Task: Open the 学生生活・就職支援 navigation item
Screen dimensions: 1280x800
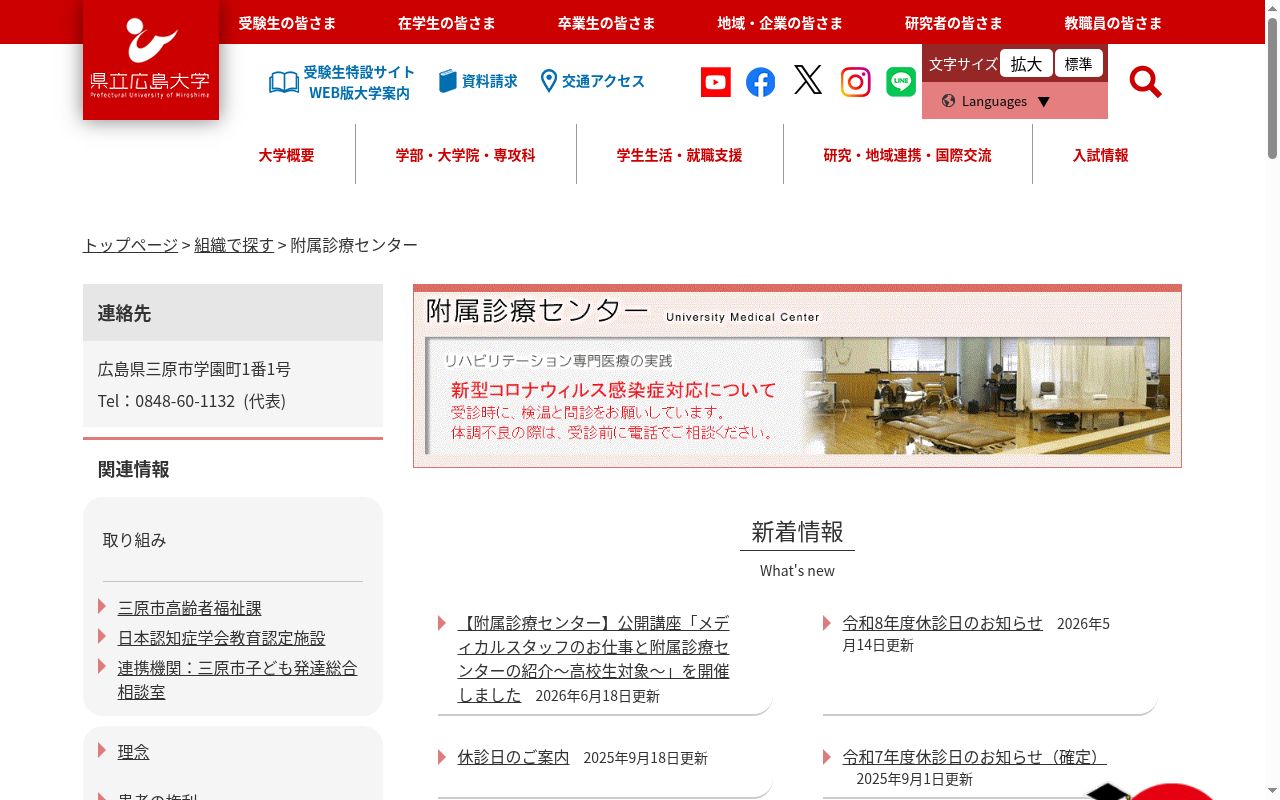Action: [680, 155]
